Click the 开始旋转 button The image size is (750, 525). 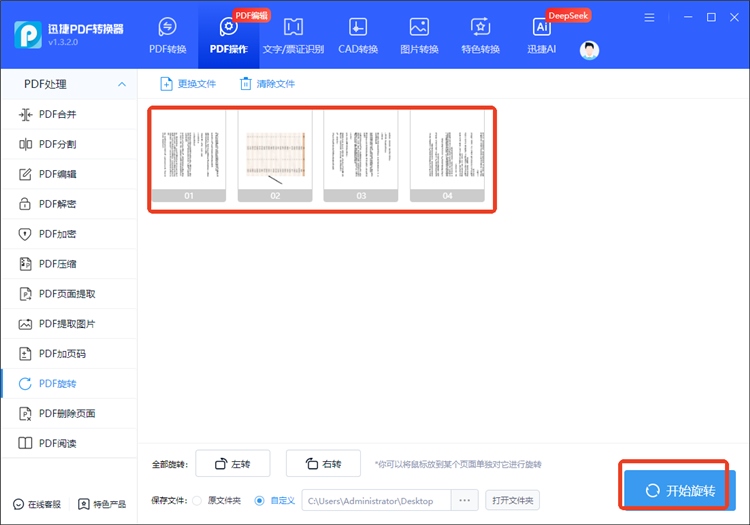[x=680, y=491]
